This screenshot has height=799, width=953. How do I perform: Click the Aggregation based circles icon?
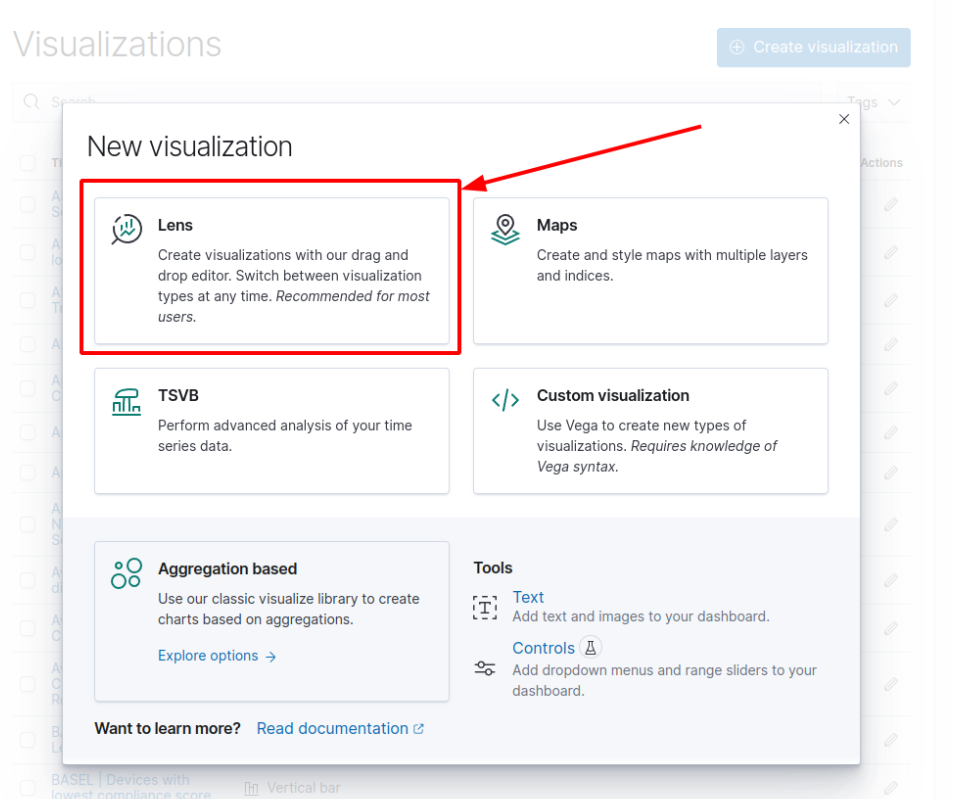(x=127, y=573)
